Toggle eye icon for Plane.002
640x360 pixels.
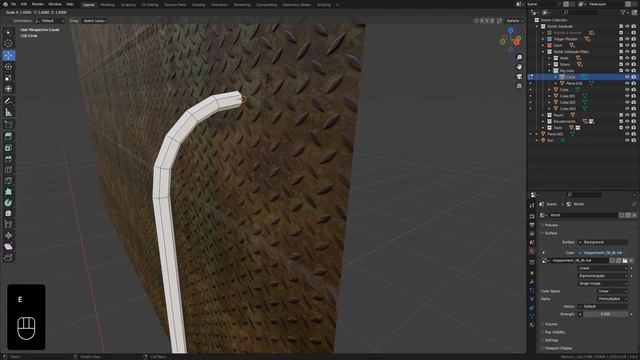(x=627, y=134)
